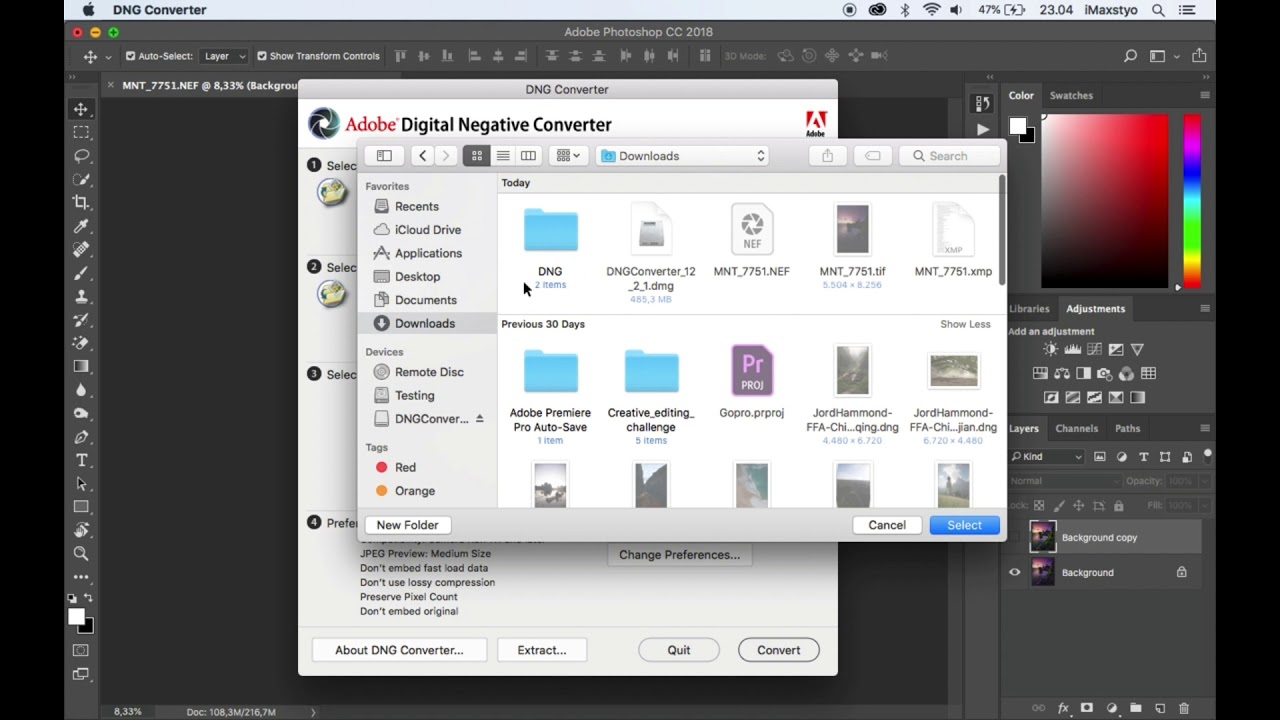Click the Convert button
The height and width of the screenshot is (720, 1280).
click(x=779, y=650)
